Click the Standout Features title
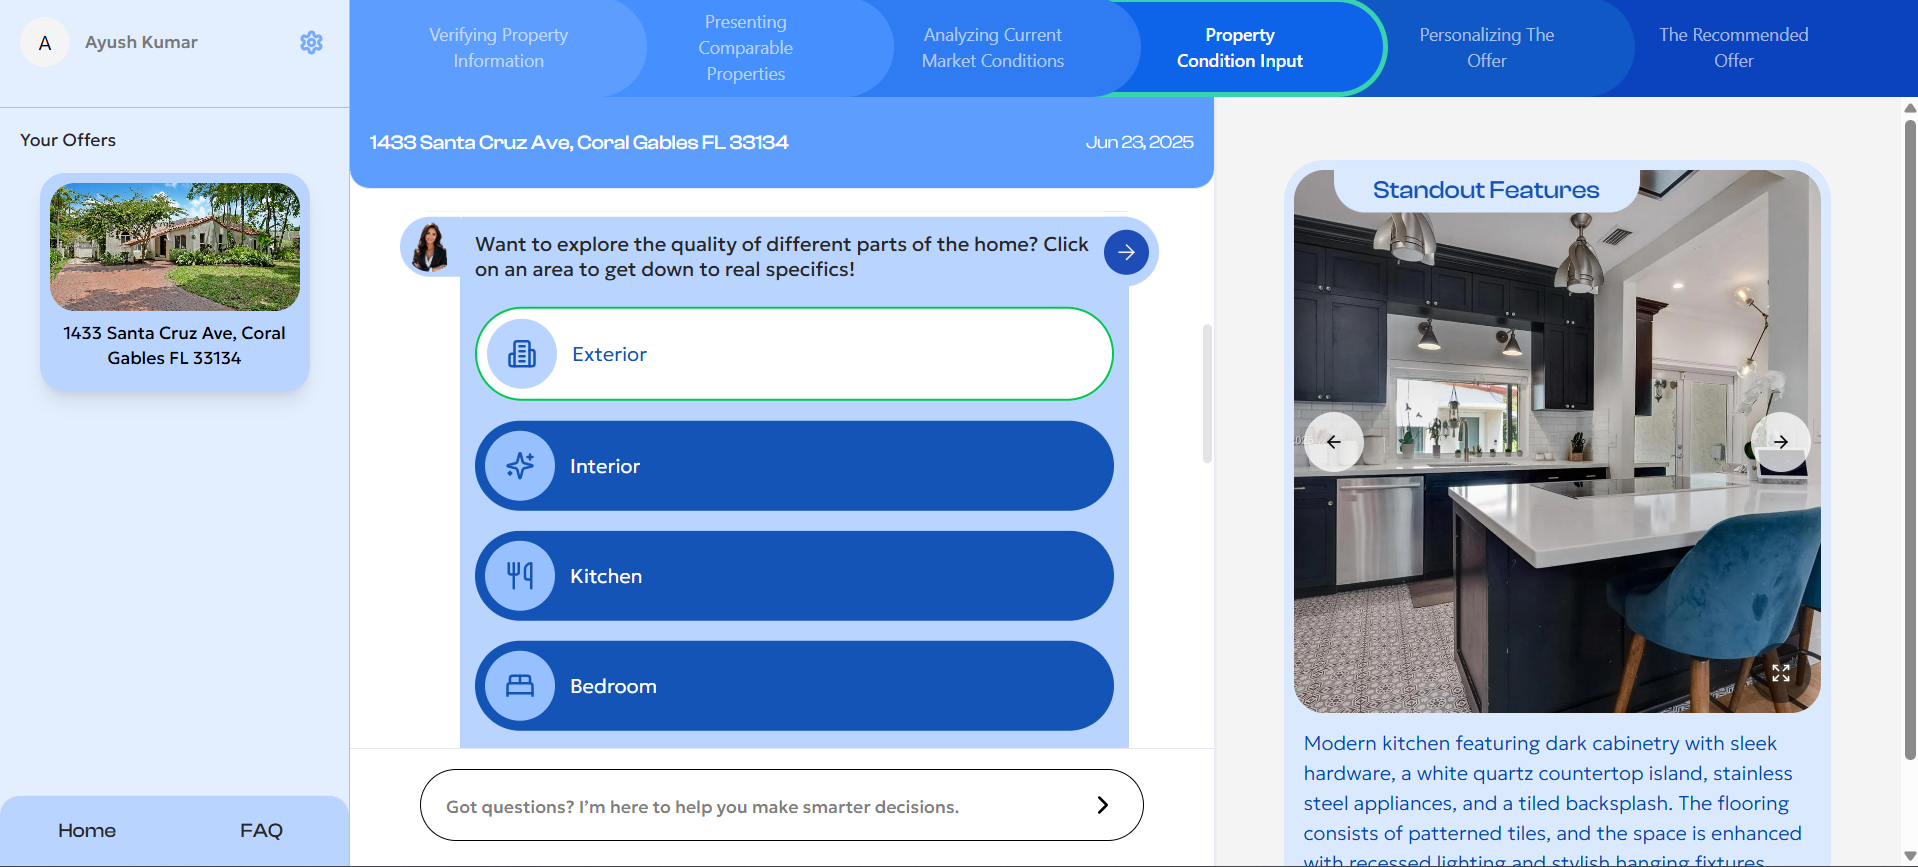Screen dimensions: 1918x867 [x=1486, y=190]
